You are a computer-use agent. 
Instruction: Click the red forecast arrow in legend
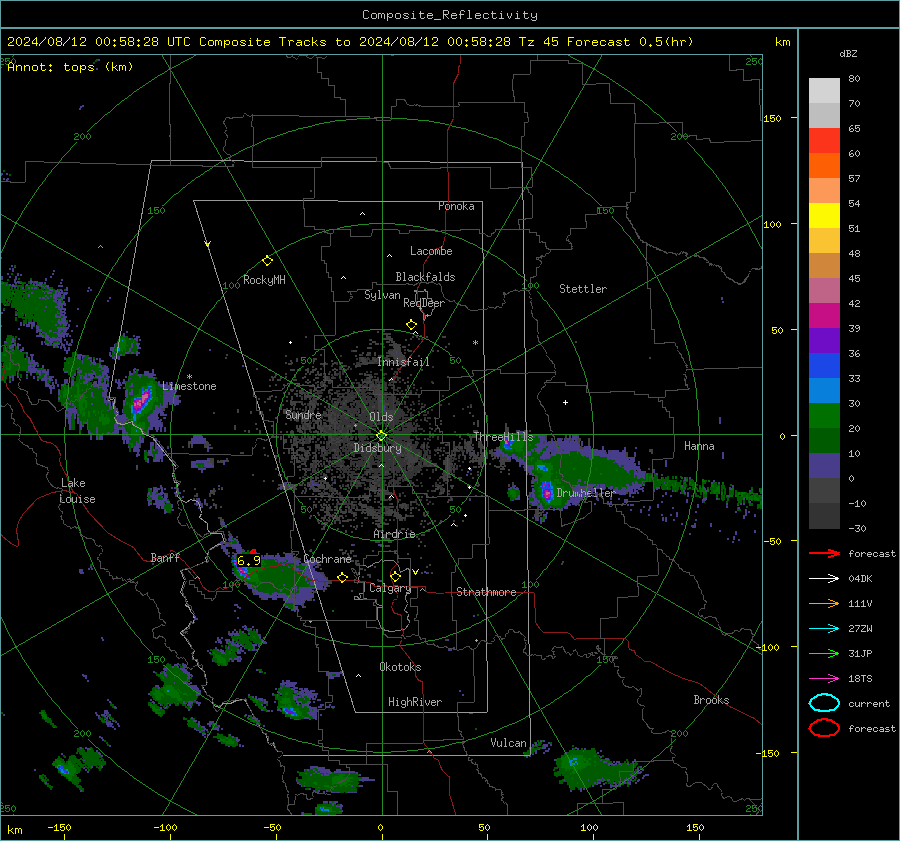pyautogui.click(x=824, y=553)
